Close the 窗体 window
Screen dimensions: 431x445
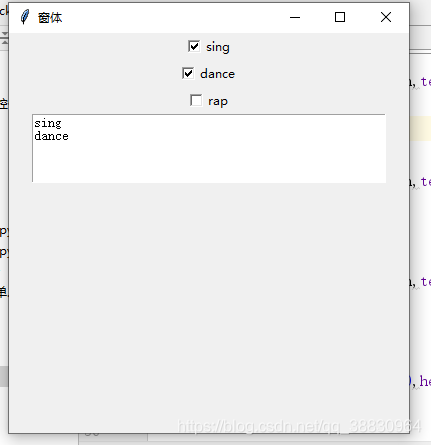(x=386, y=17)
